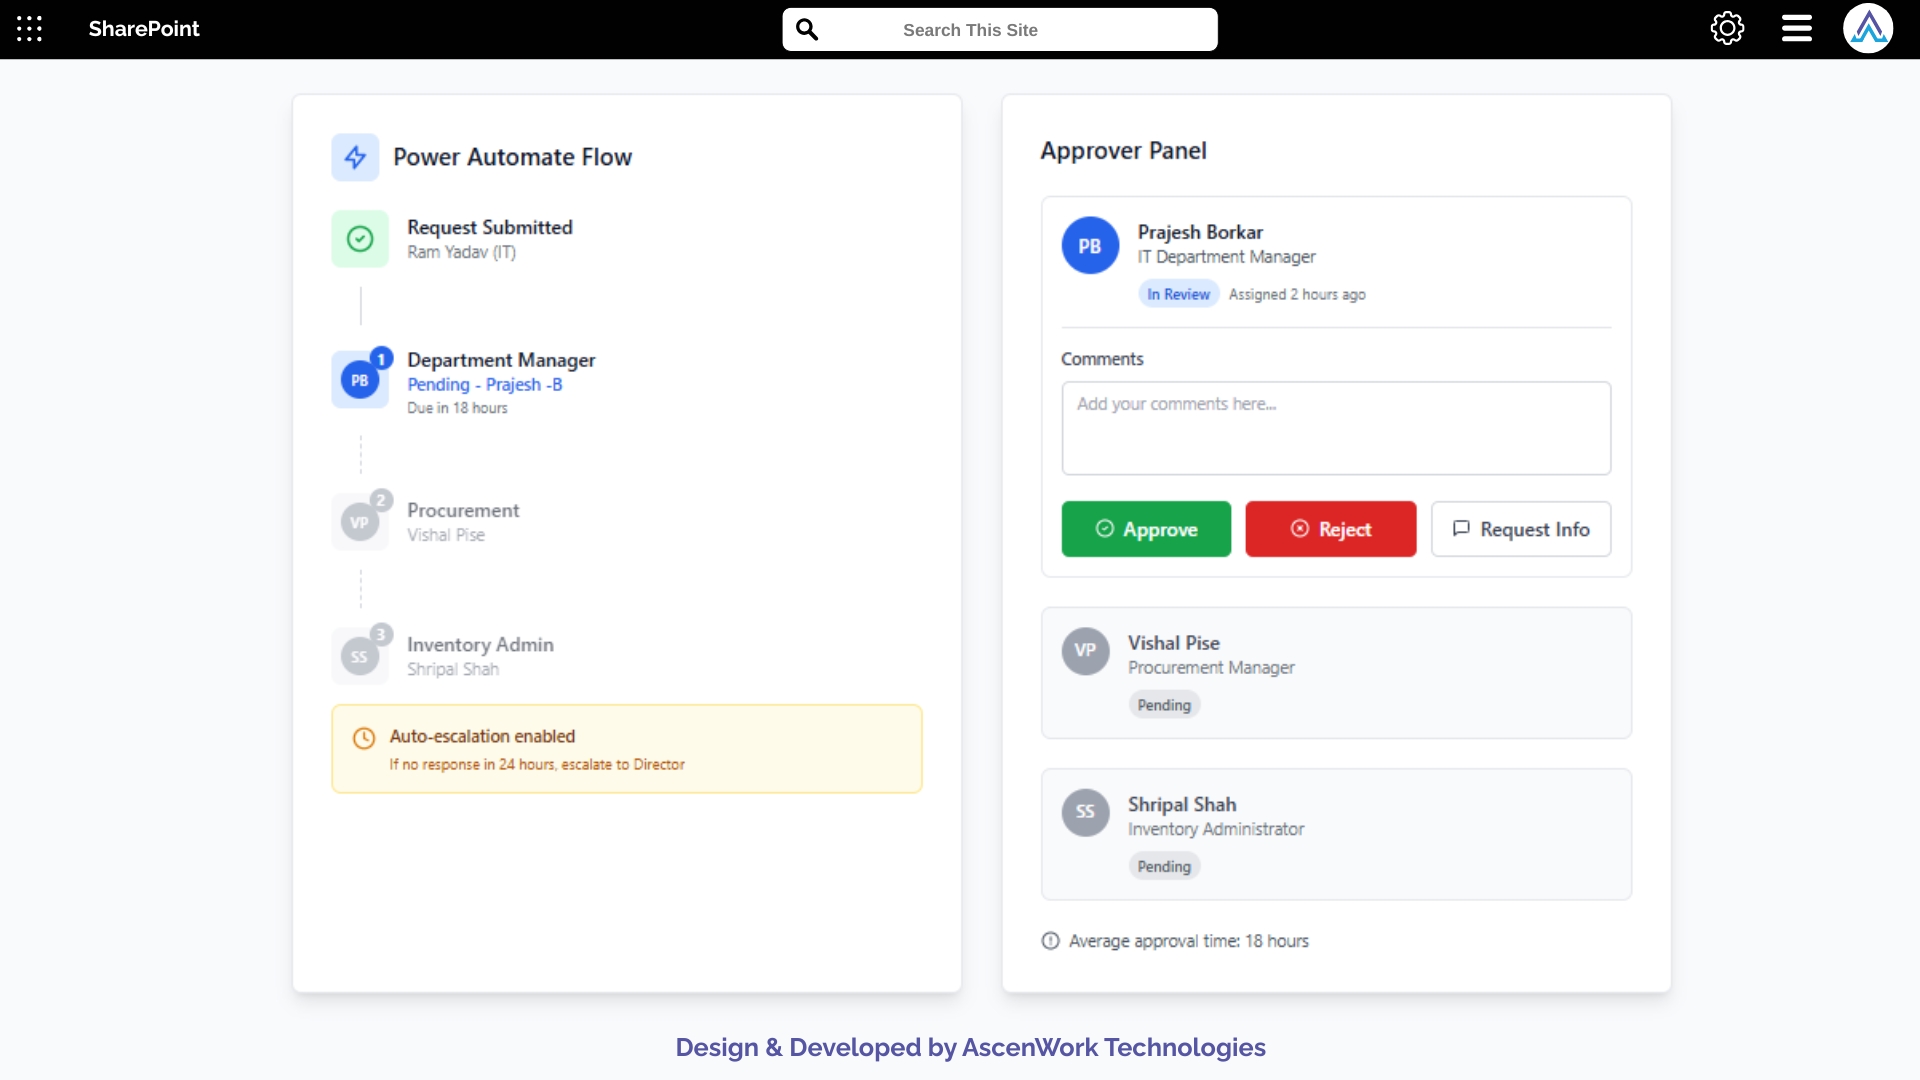The image size is (1920, 1080).
Task: Click the speech bubble on Request Info button
Action: 1461,528
